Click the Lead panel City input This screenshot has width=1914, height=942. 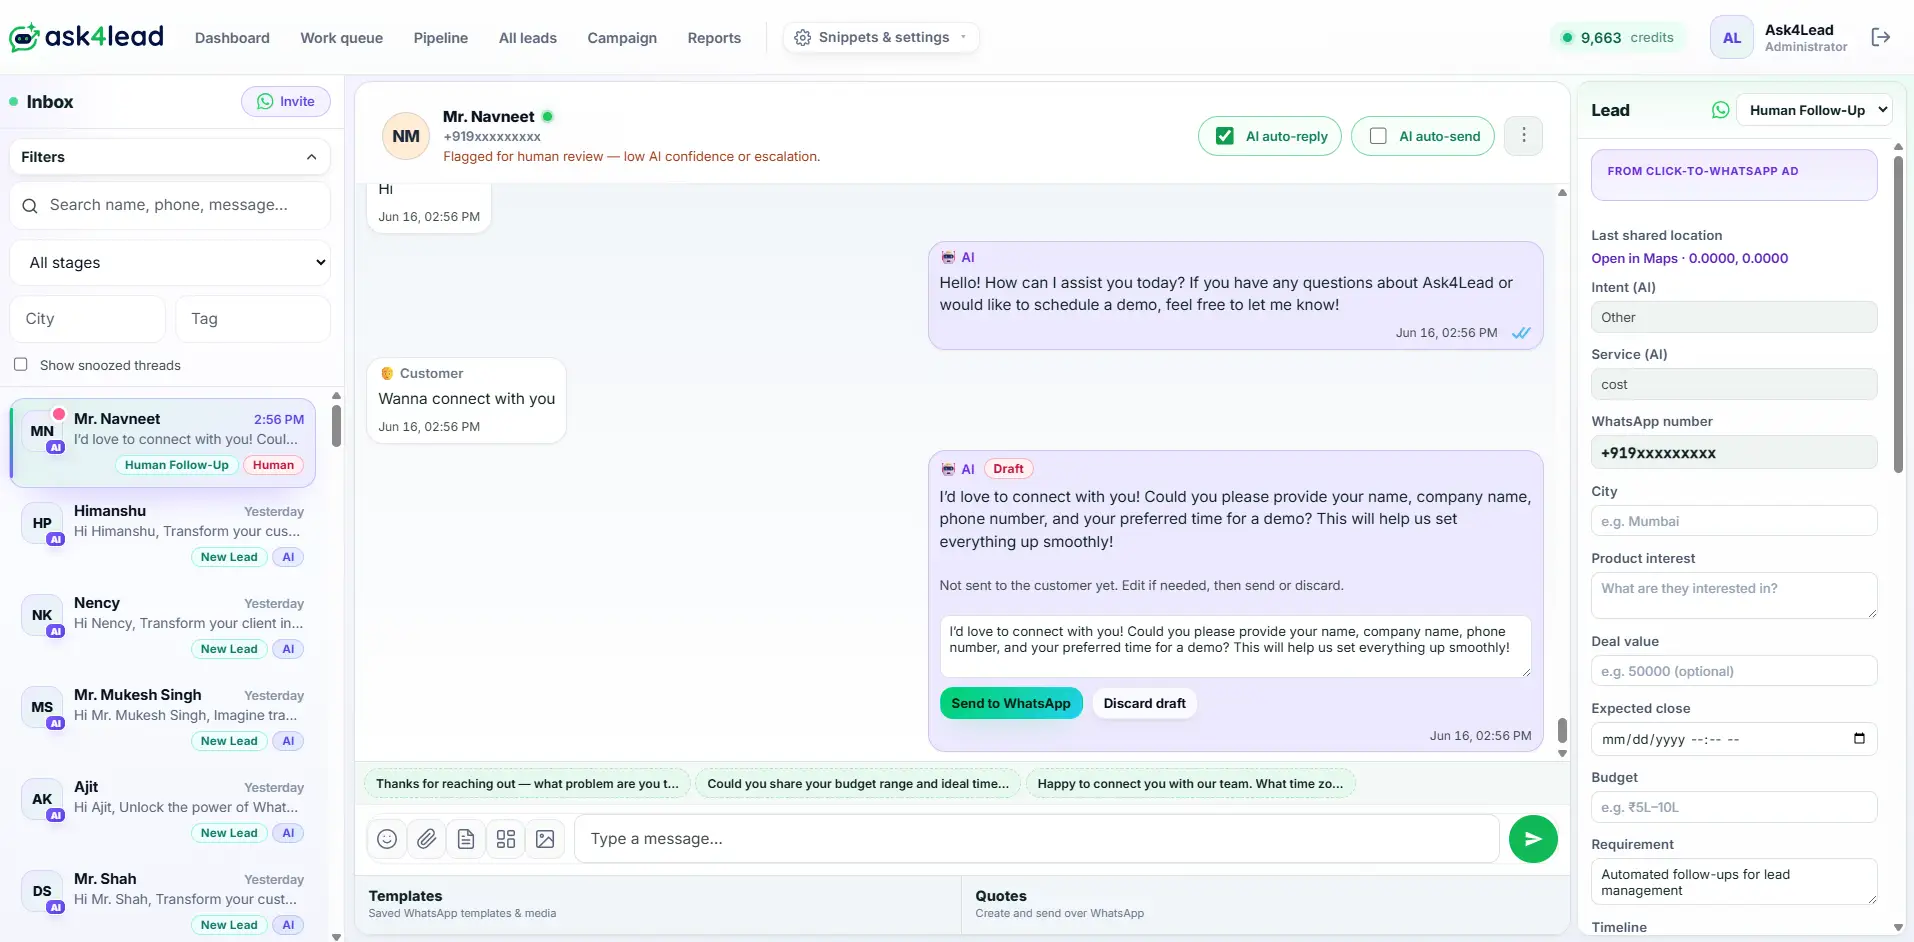click(1734, 521)
